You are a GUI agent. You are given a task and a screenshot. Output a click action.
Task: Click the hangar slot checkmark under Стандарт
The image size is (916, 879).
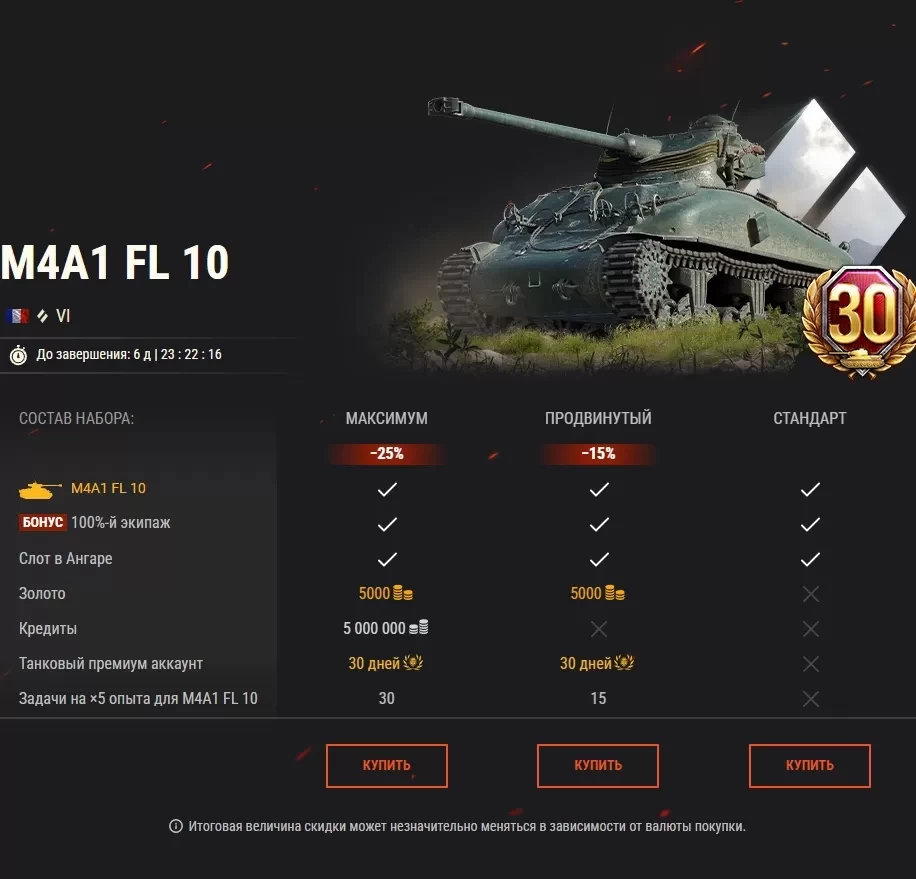810,559
